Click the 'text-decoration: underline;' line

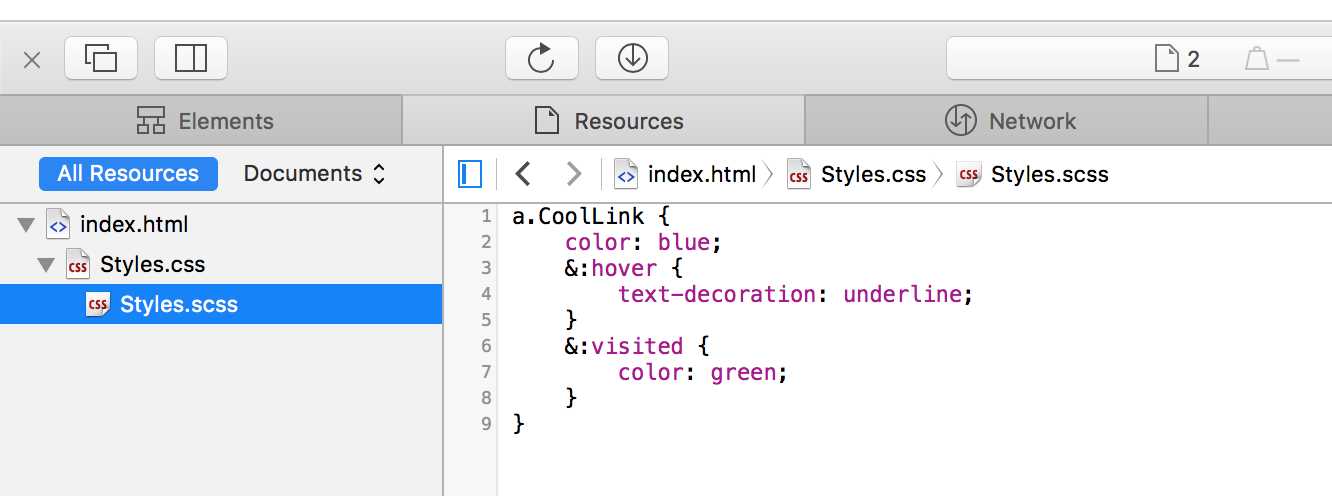coord(796,294)
